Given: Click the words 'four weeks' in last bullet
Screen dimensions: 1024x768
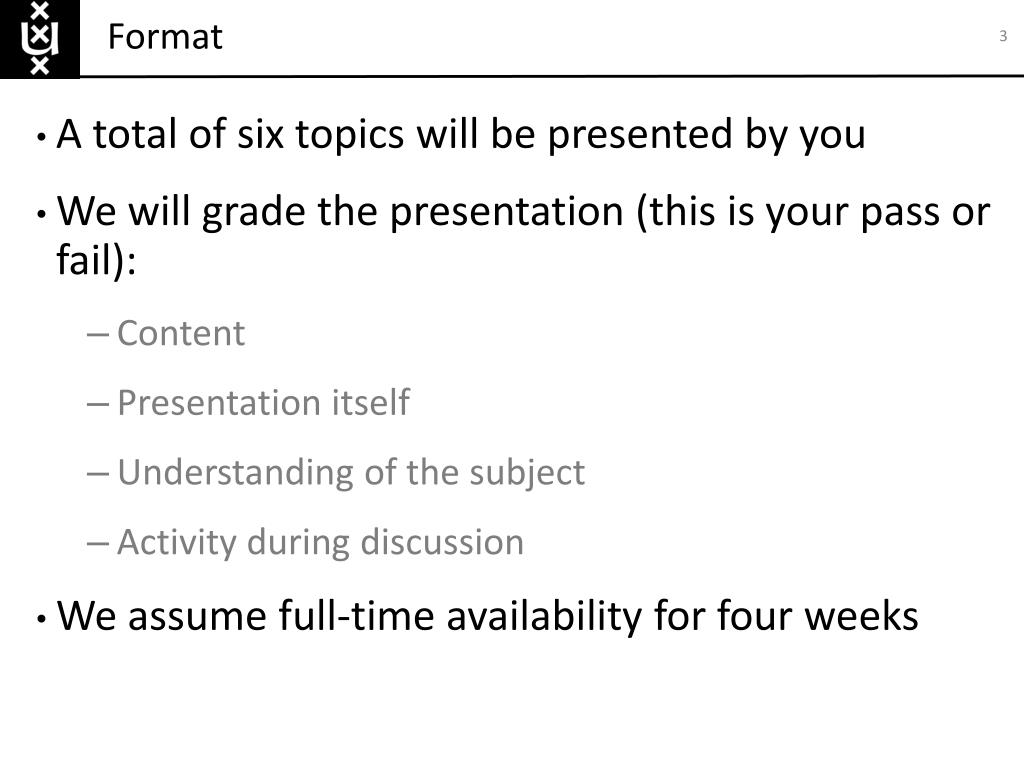Looking at the screenshot, I should pyautogui.click(x=818, y=616).
